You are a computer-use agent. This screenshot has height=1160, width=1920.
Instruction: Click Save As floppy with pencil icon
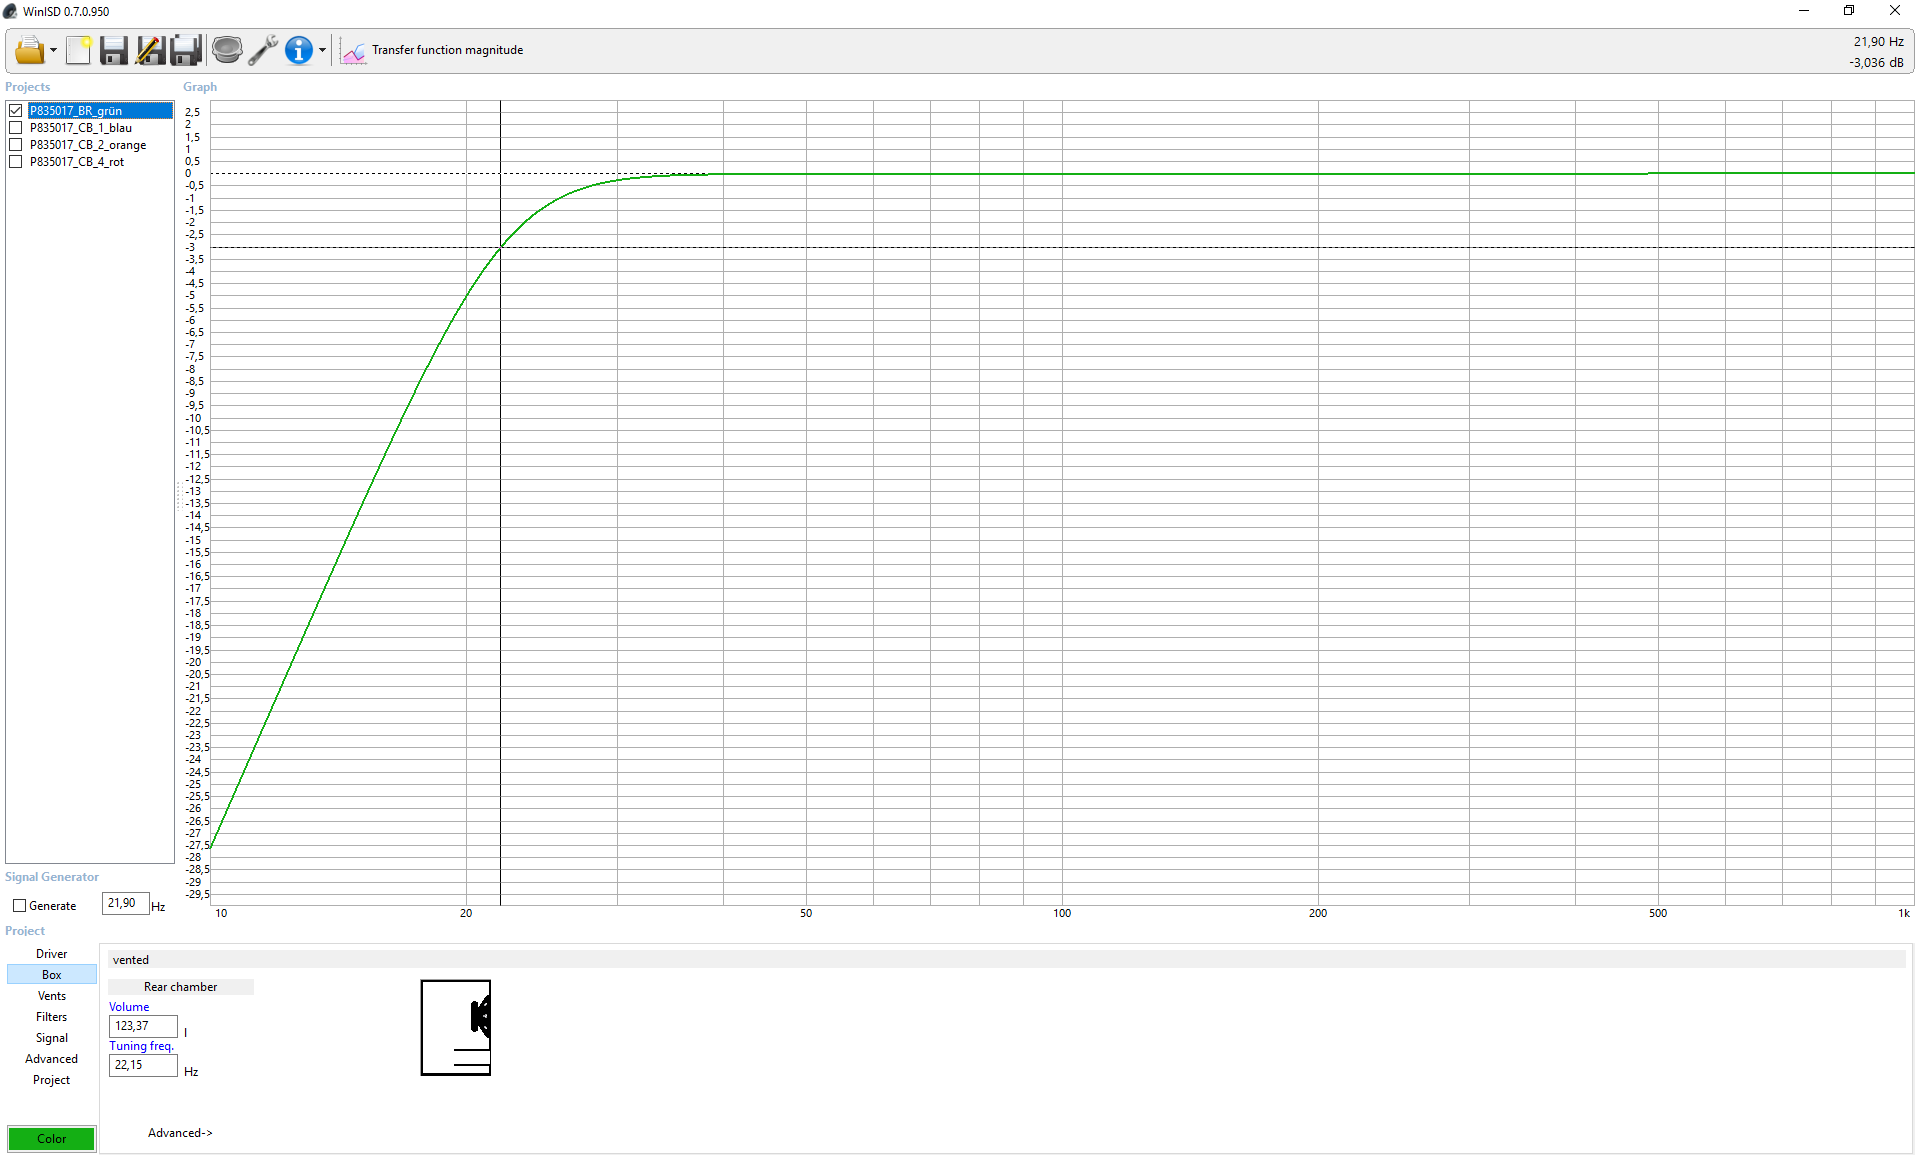pyautogui.click(x=150, y=50)
